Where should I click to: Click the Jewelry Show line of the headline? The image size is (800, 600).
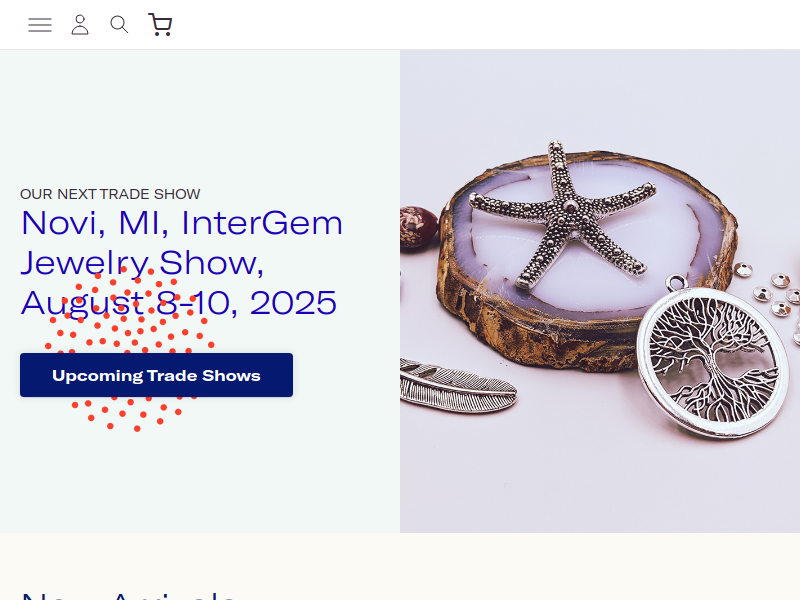142,263
